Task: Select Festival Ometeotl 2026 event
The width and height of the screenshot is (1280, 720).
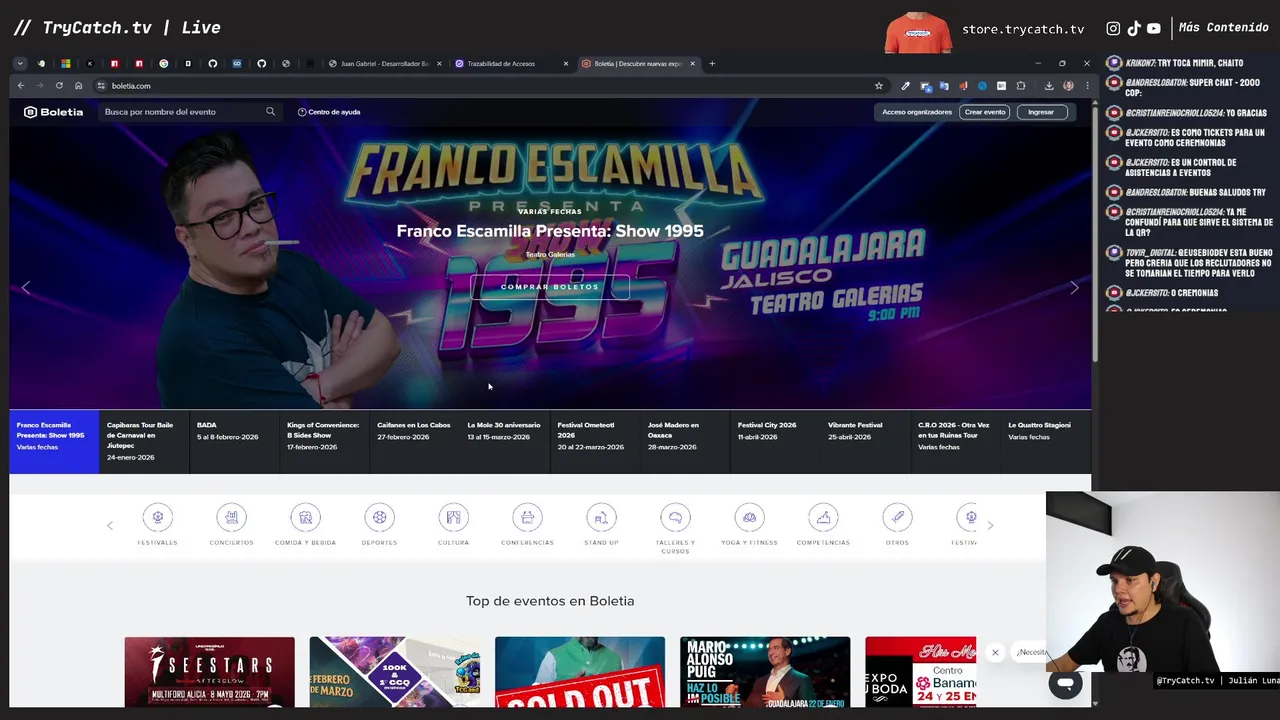Action: 594,441
